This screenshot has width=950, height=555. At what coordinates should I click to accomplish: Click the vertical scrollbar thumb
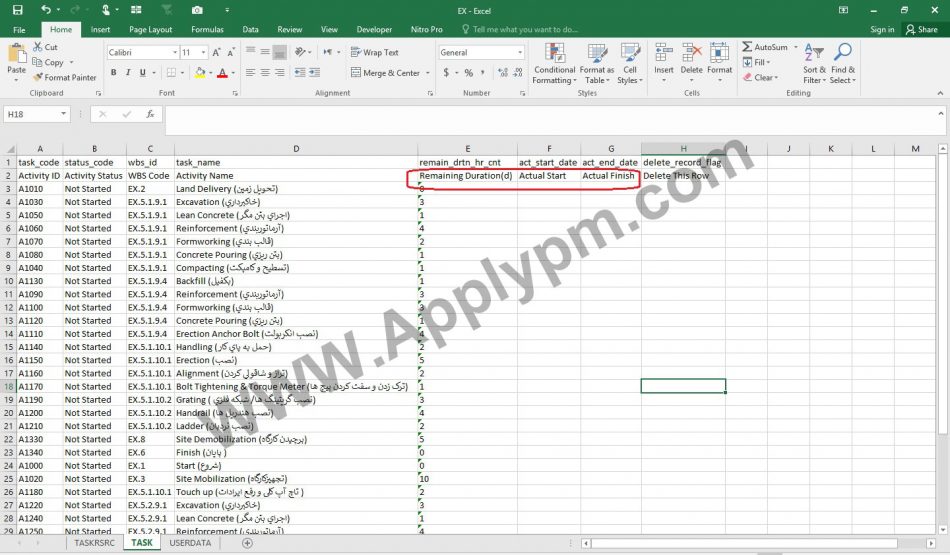click(x=942, y=294)
